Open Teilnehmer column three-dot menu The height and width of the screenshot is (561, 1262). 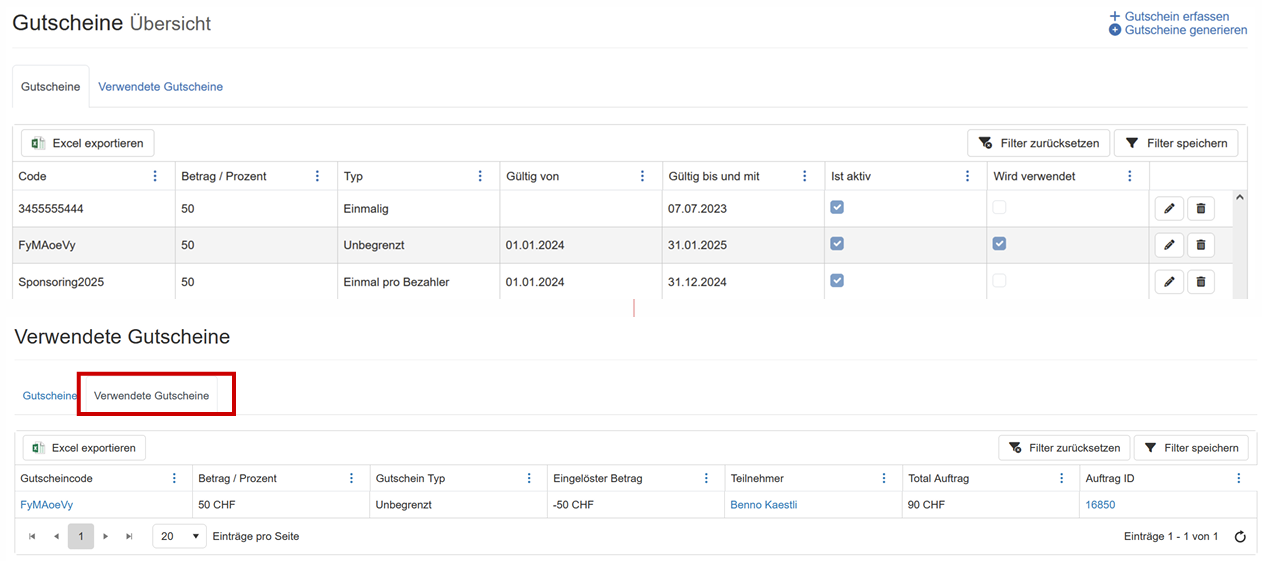884,479
